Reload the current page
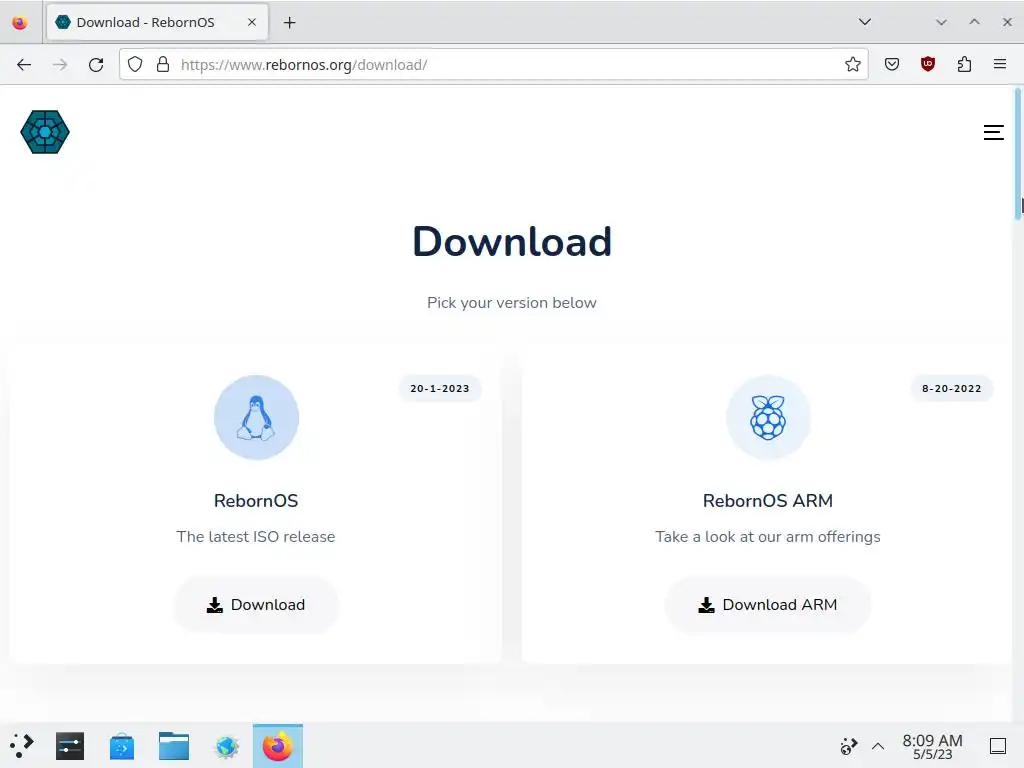The width and height of the screenshot is (1024, 768). (96, 65)
